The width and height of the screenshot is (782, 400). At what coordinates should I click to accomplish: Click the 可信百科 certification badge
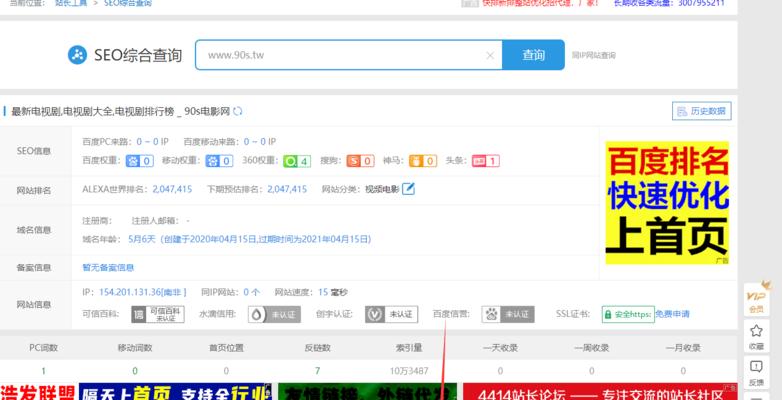[158, 314]
